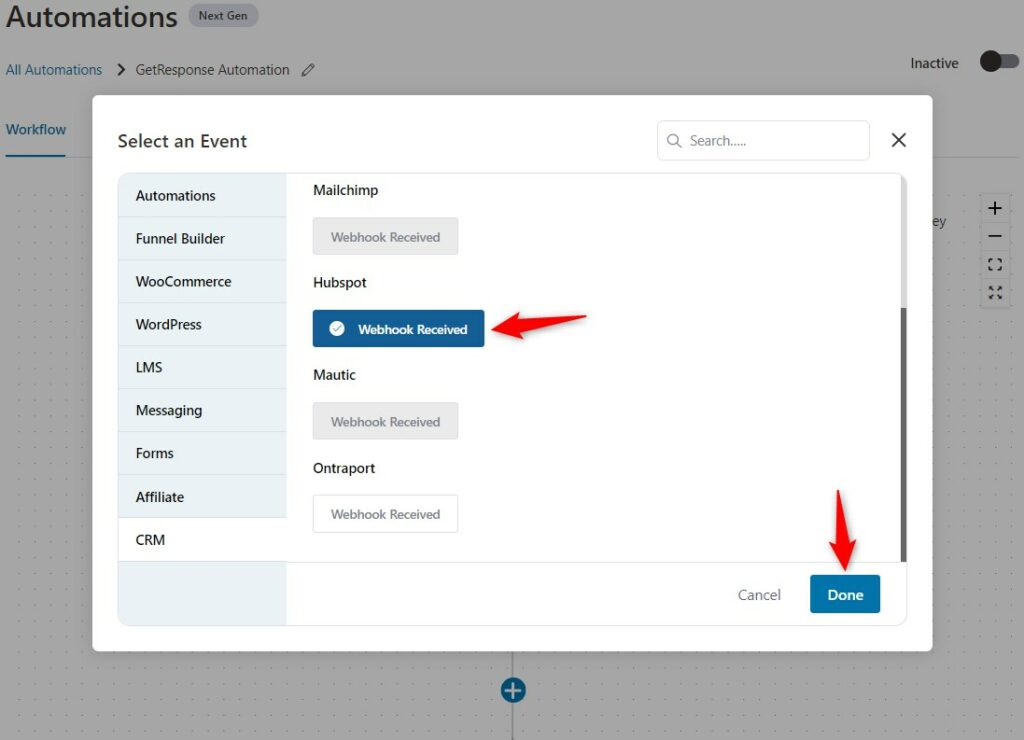Select Mailchimp Webhook Received event

coord(385,236)
